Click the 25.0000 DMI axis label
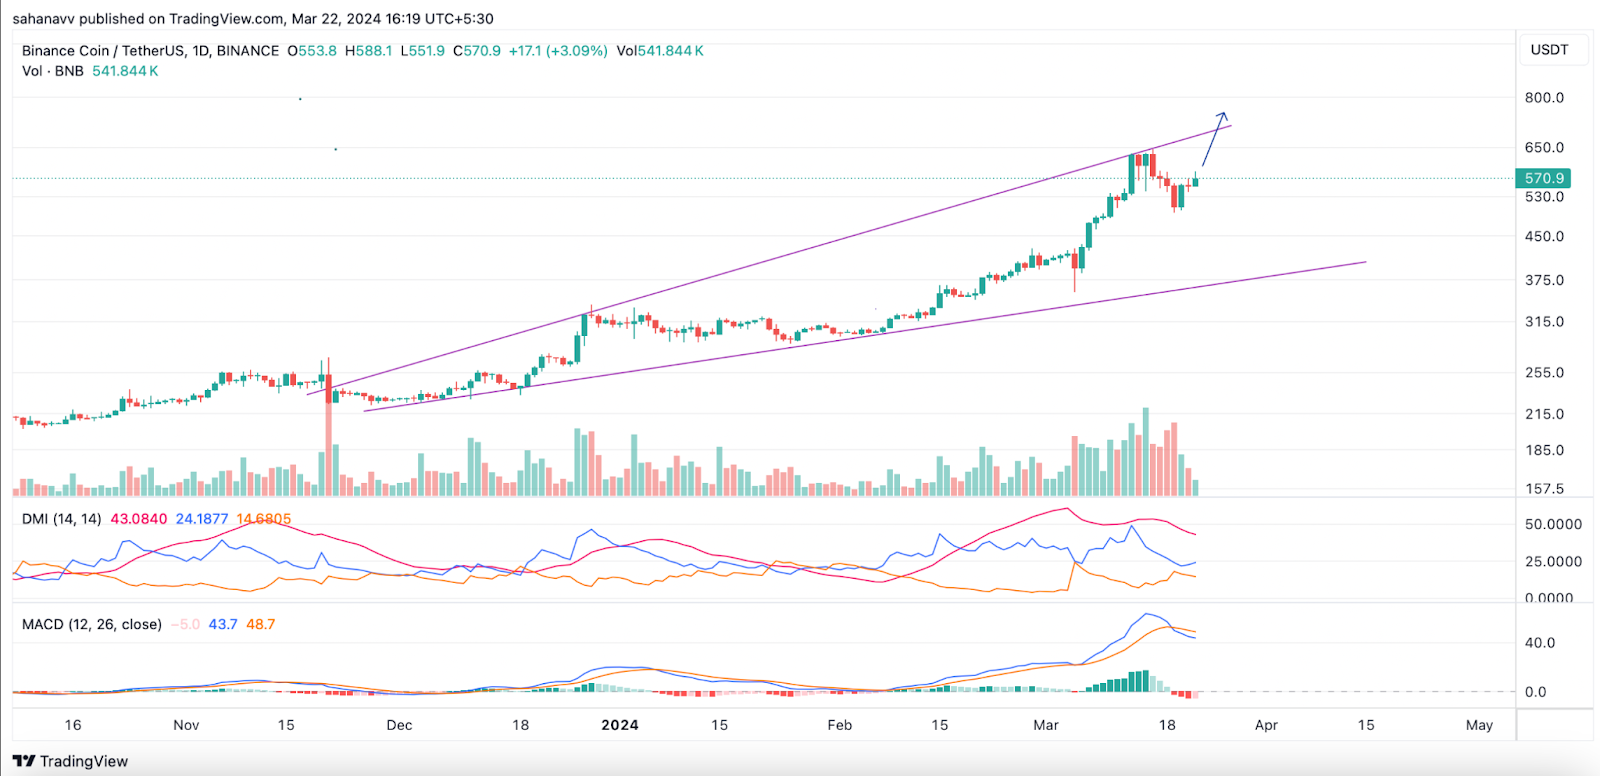Viewport: 1600px width, 776px height. [x=1553, y=561]
